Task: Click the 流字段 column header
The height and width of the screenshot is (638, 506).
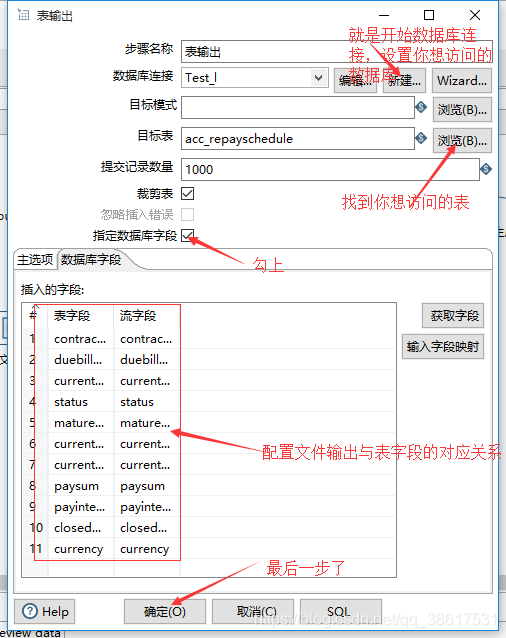Action: click(147, 316)
